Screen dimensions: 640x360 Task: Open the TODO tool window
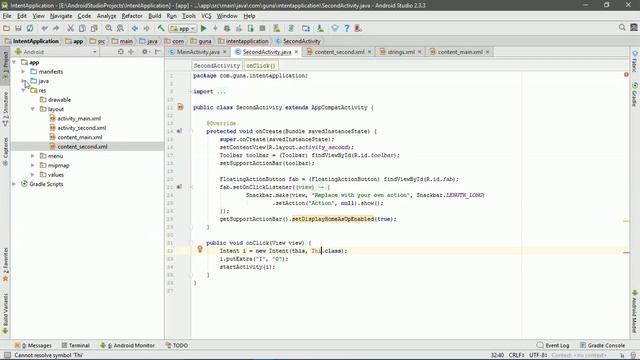click(177, 345)
